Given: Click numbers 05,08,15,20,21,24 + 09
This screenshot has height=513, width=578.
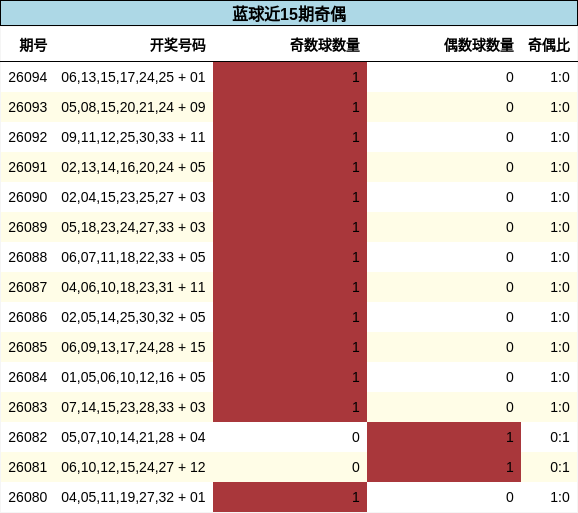Looking at the screenshot, I should coord(133,107).
